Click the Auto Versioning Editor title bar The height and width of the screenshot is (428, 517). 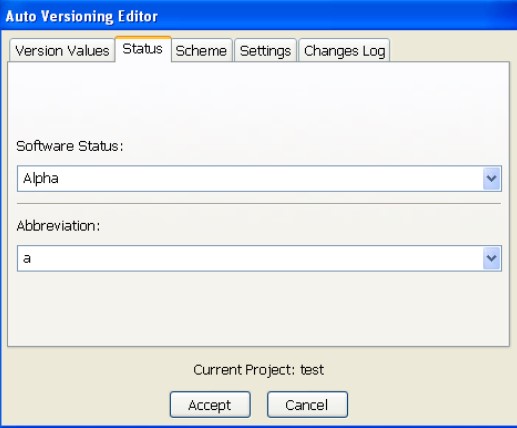point(258,16)
